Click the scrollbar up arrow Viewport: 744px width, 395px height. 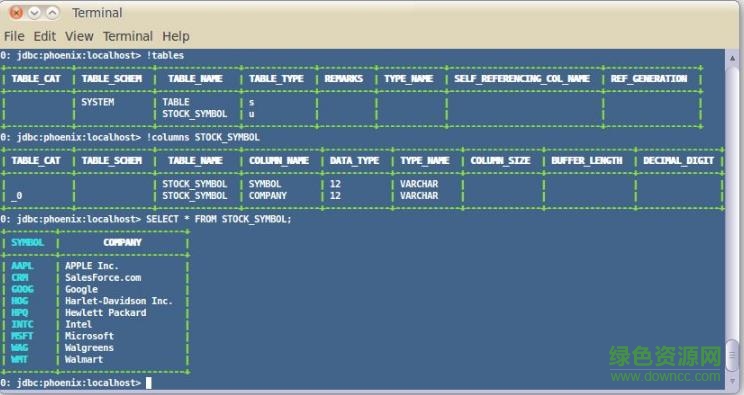click(x=733, y=58)
